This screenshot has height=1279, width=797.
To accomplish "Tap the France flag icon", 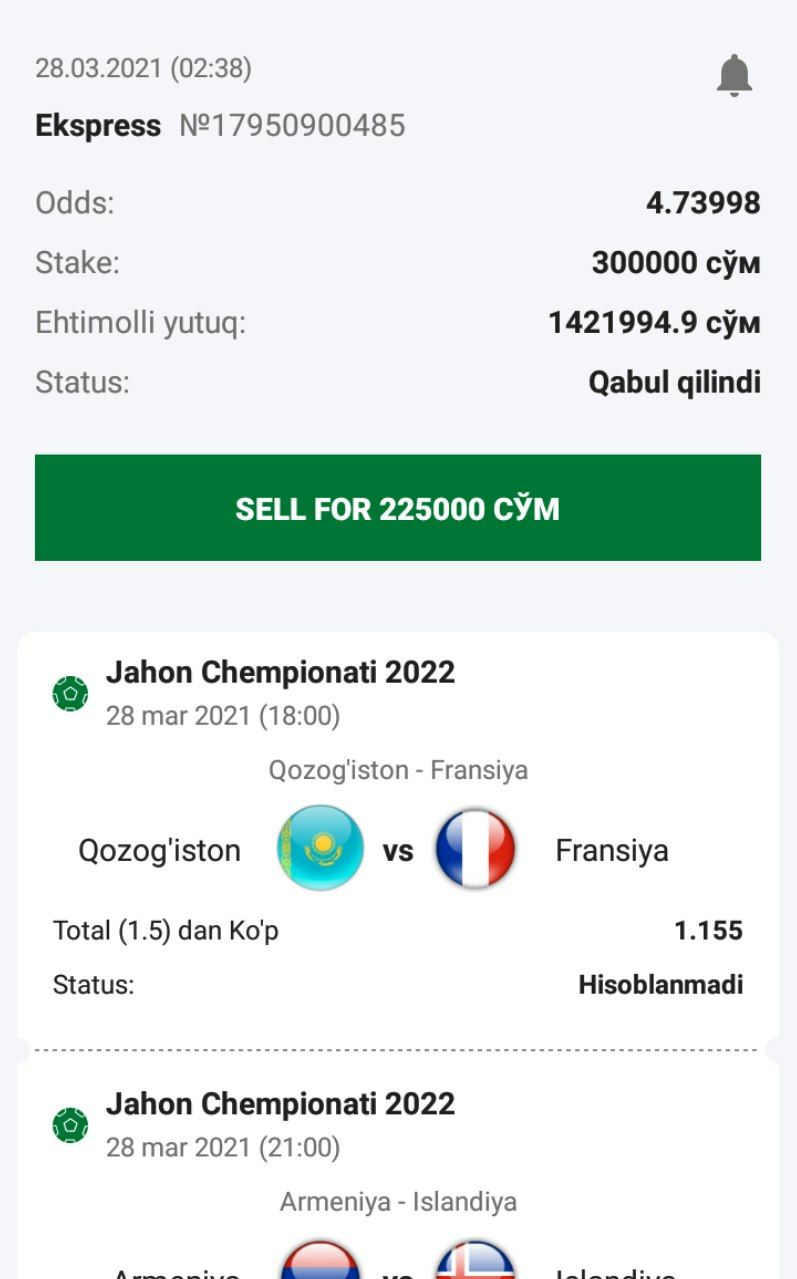I will point(475,849).
